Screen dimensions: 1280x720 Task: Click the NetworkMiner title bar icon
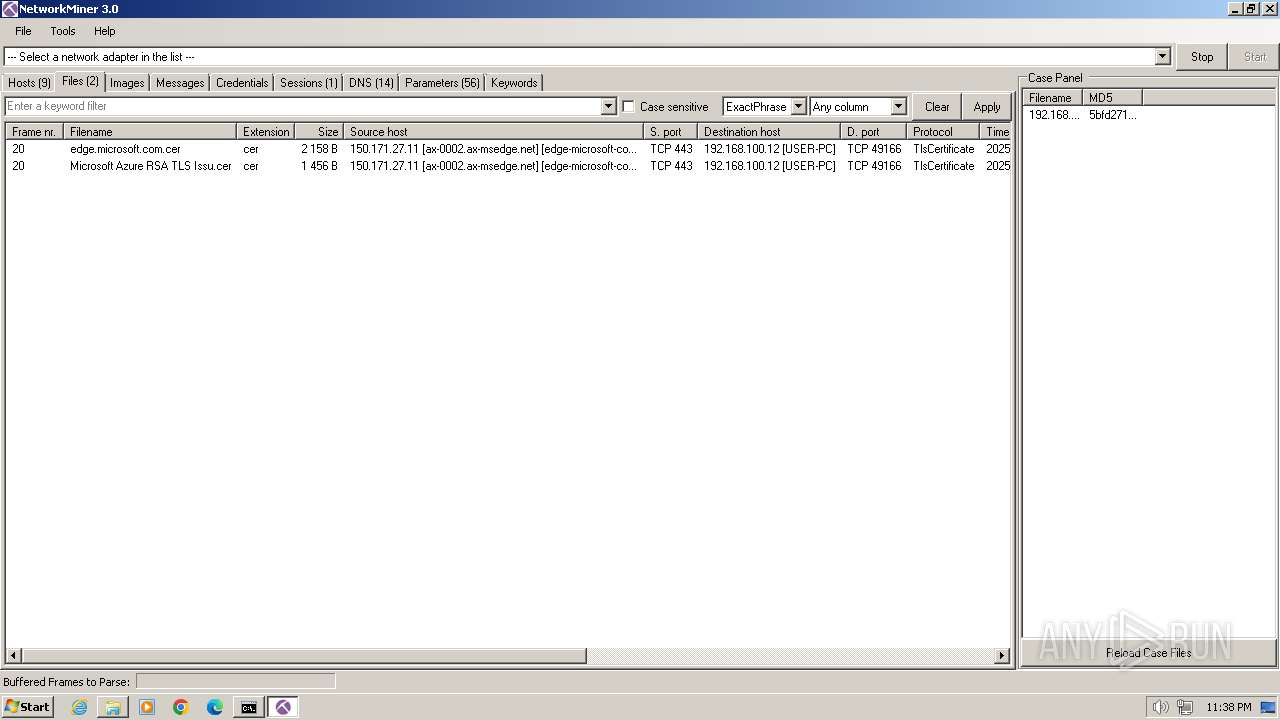[9, 9]
